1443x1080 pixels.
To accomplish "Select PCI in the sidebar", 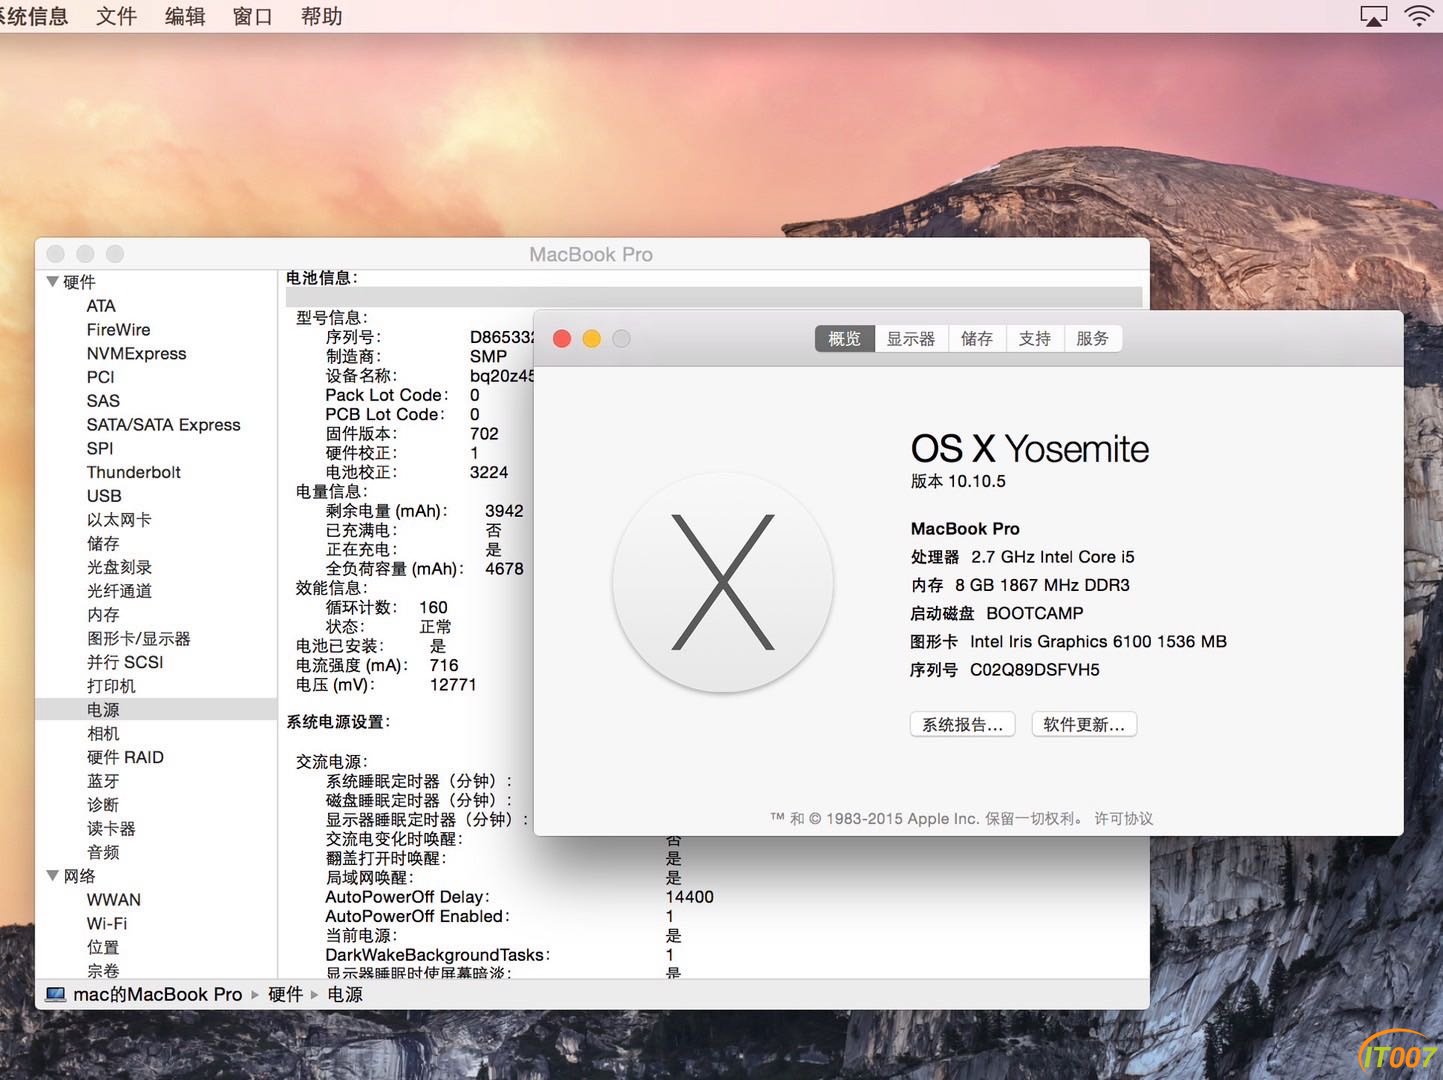I will 100,377.
